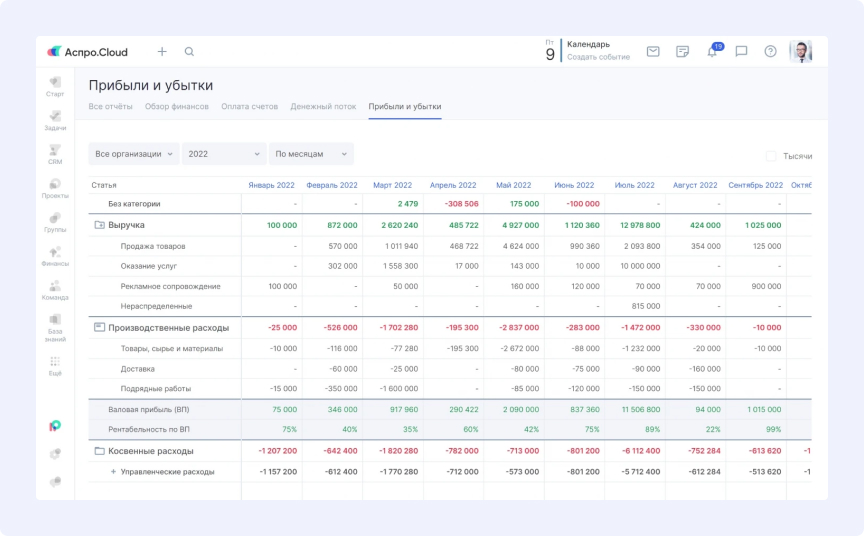Open the notes icon in header
The height and width of the screenshot is (536, 864).
(682, 52)
